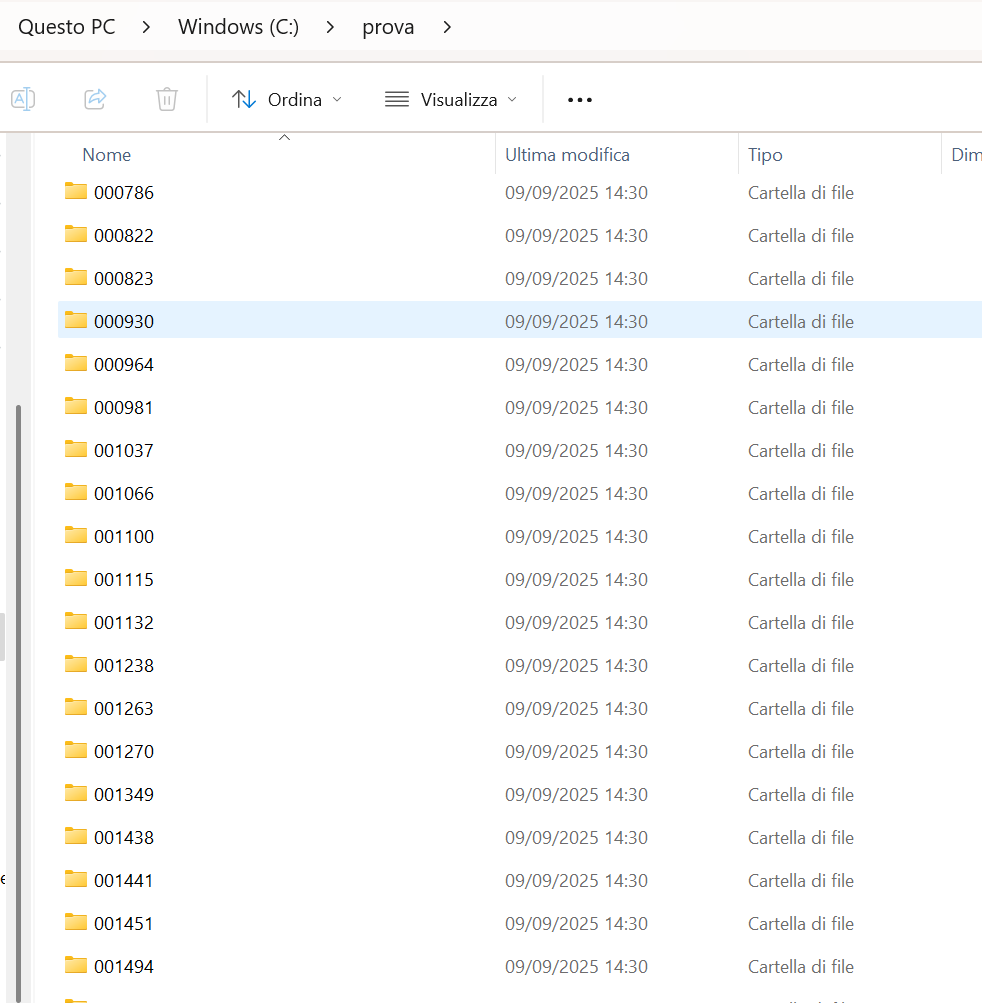Click the folder icon of 001263
Viewport: 982px width, 1003px height.
coord(76,707)
